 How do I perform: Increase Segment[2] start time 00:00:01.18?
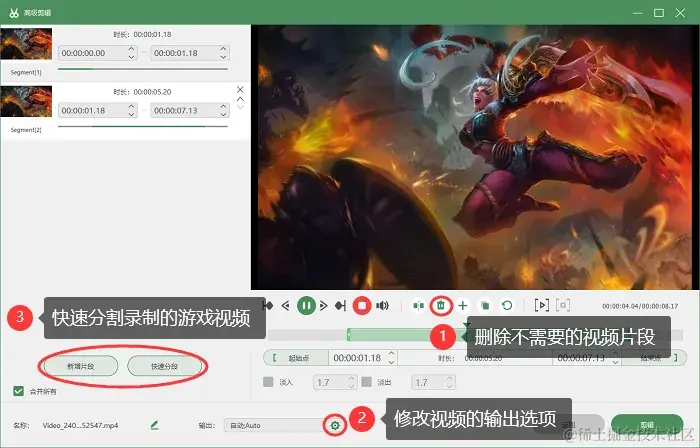click(131, 106)
